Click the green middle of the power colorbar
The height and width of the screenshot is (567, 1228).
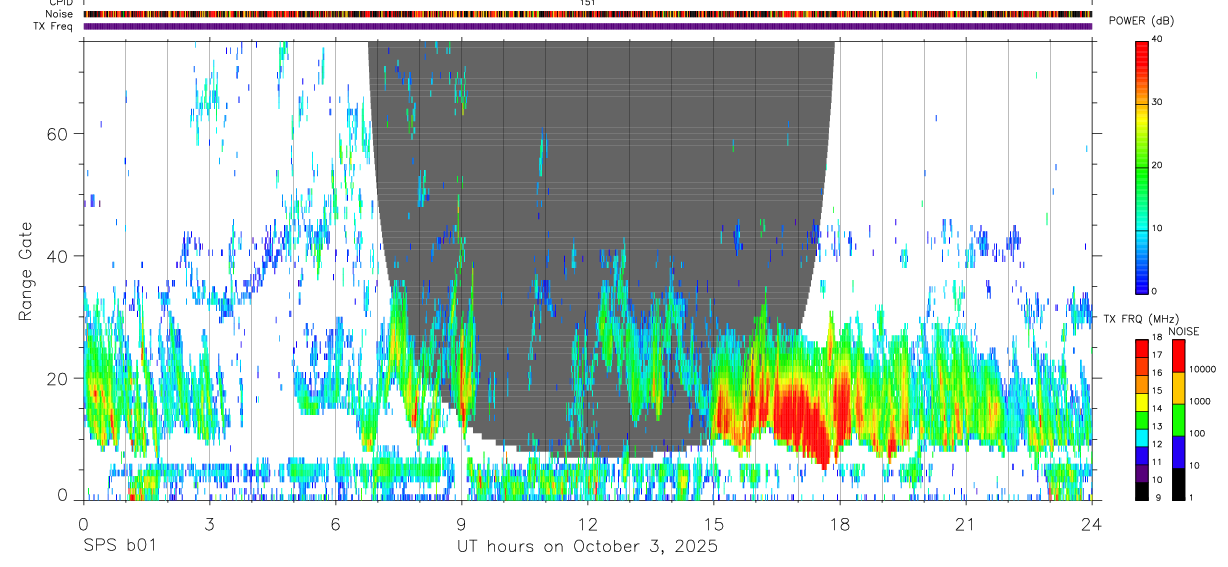point(1142,165)
